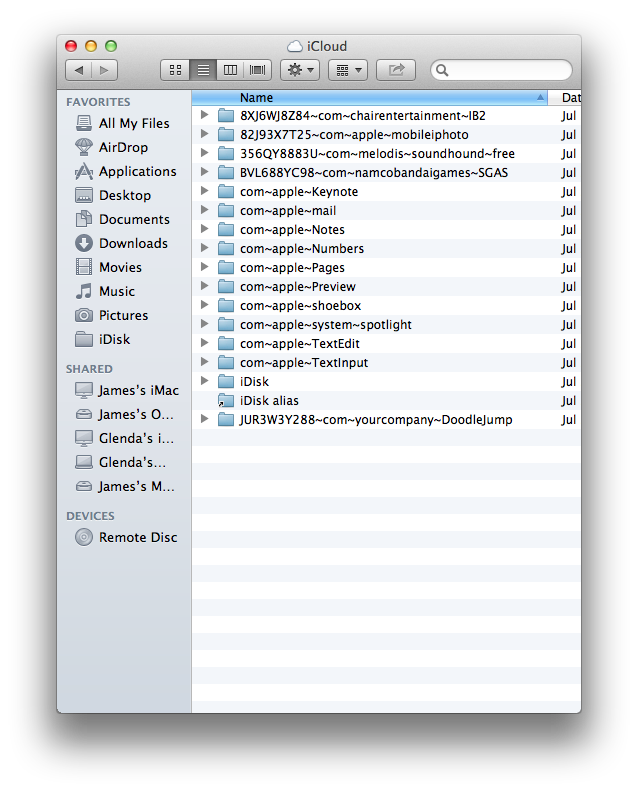Image resolution: width=638 pixels, height=792 pixels.
Task: Switch to icon view
Action: coord(175,70)
